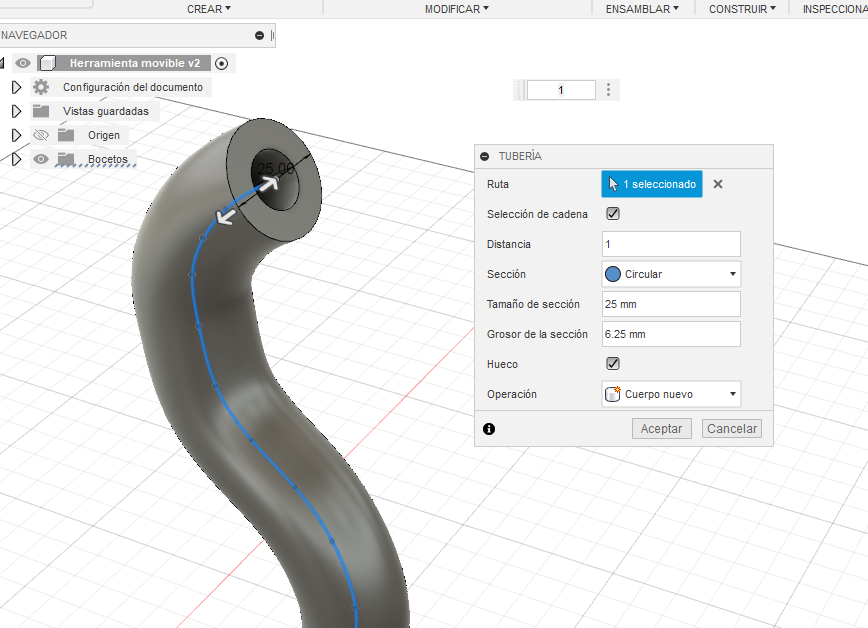Activate component radio button next to Herramienta movible v2

click(x=221, y=64)
